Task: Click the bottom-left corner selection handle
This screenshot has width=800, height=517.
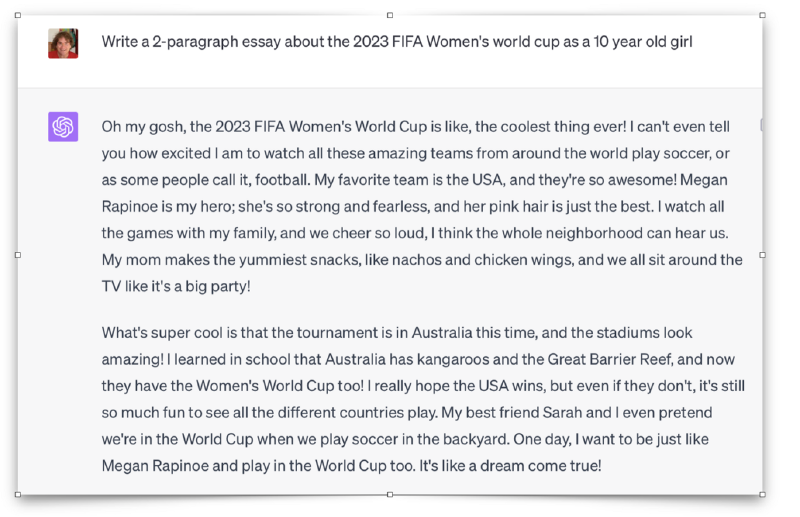Action: click(18, 494)
